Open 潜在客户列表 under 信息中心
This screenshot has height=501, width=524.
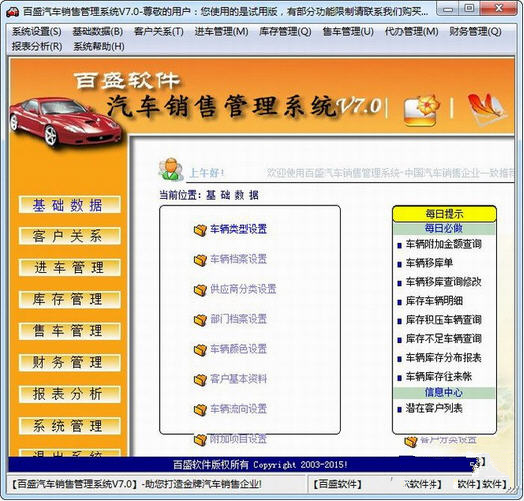click(x=434, y=408)
